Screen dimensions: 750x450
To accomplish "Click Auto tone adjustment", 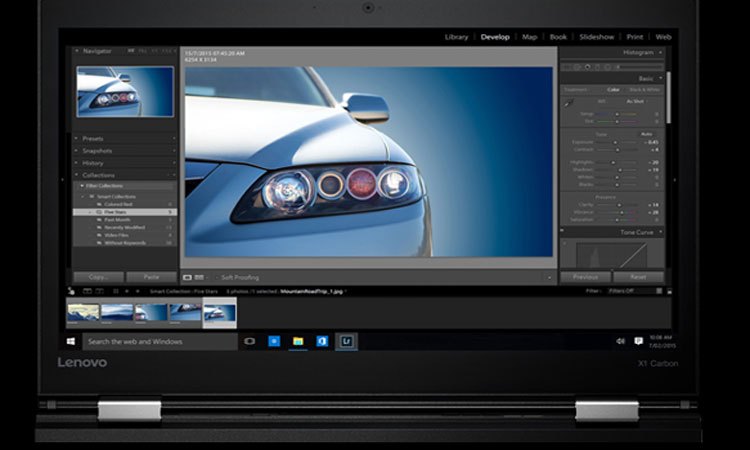I will (647, 133).
